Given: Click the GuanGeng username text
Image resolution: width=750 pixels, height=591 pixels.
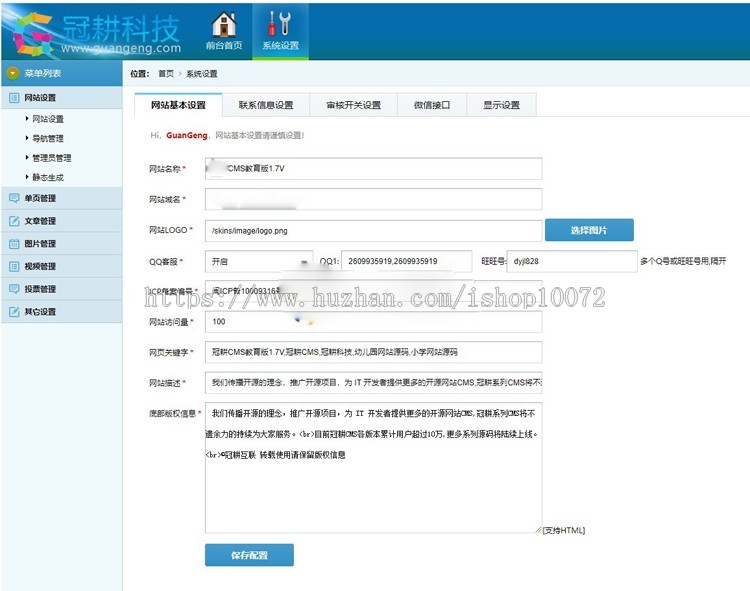Looking at the screenshot, I should (187, 135).
